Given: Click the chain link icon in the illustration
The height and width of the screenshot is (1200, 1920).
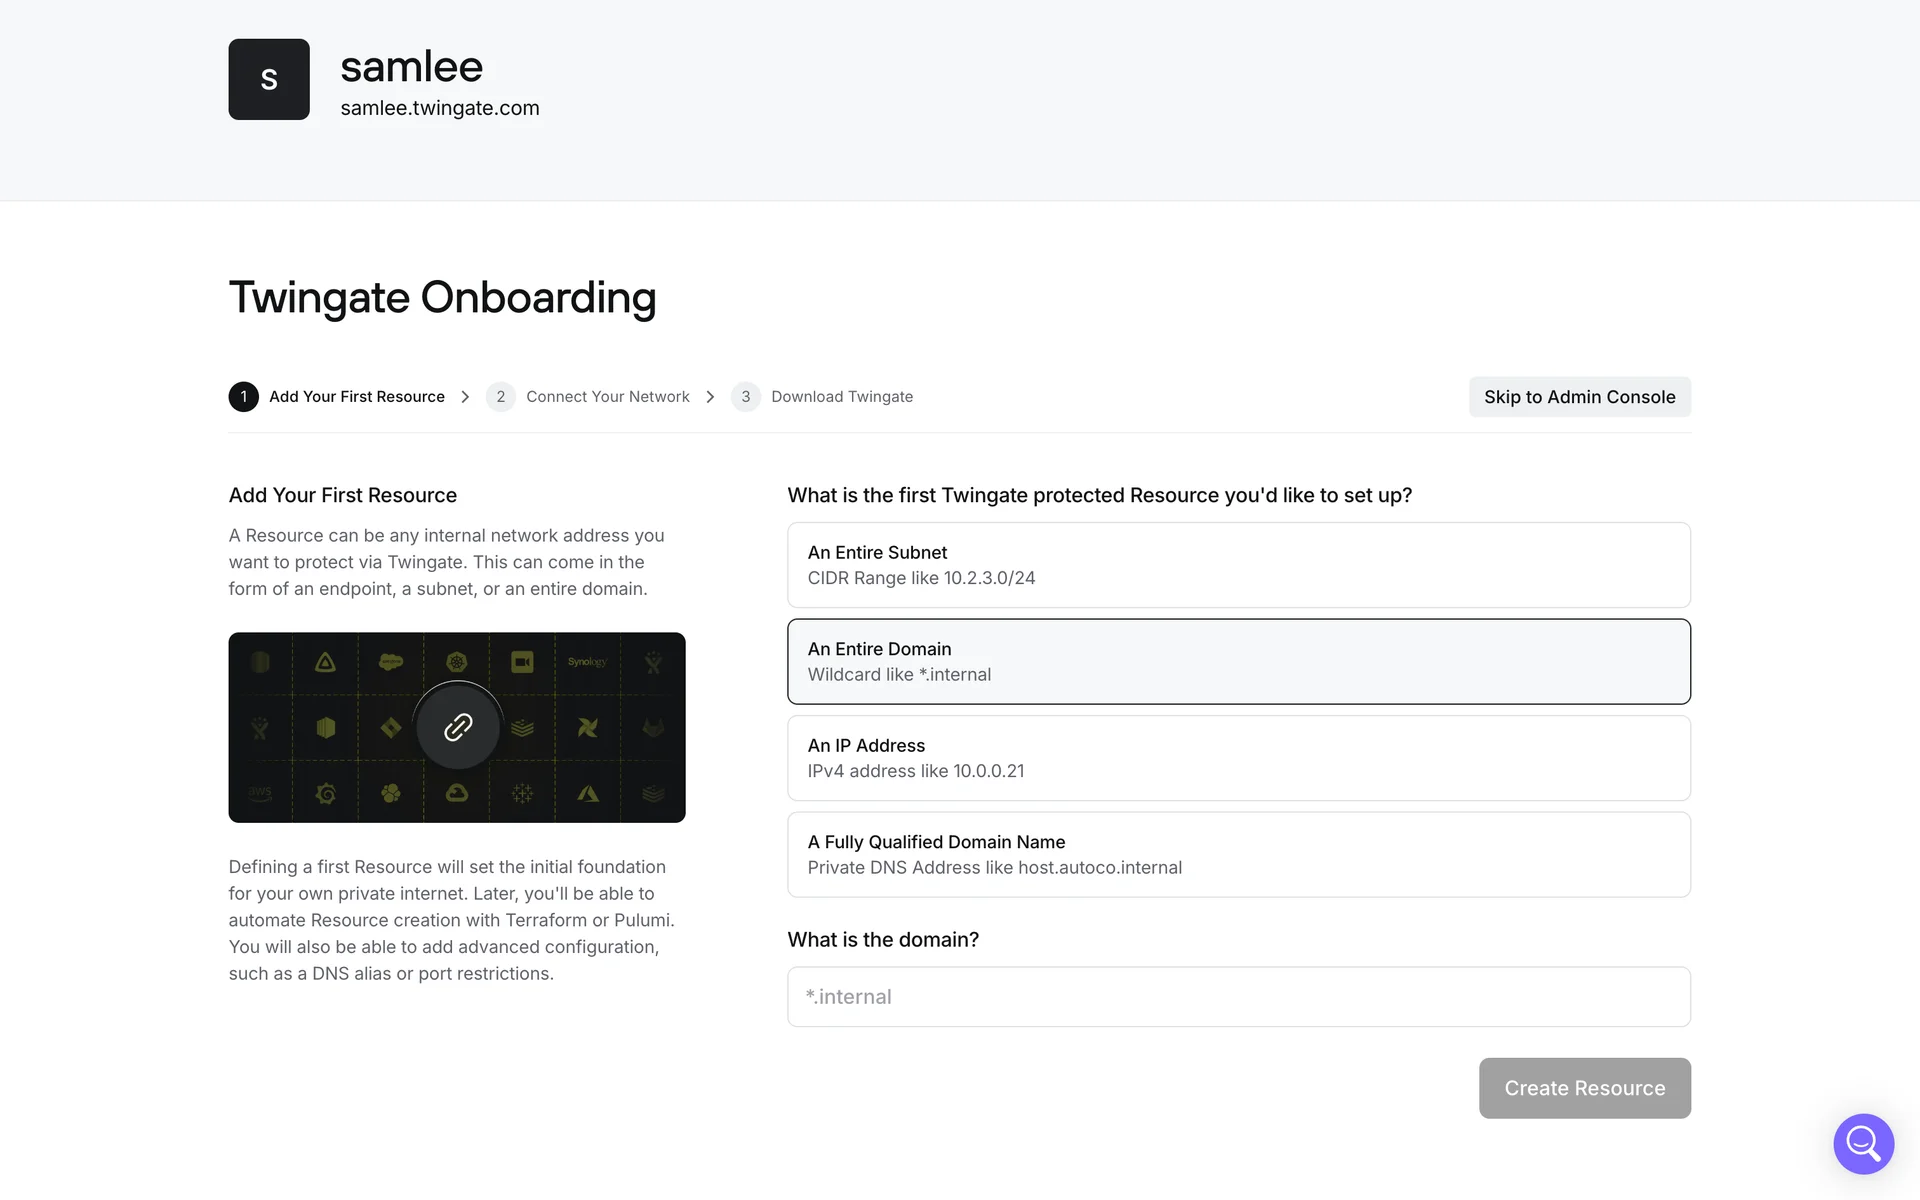Looking at the screenshot, I should click(458, 727).
